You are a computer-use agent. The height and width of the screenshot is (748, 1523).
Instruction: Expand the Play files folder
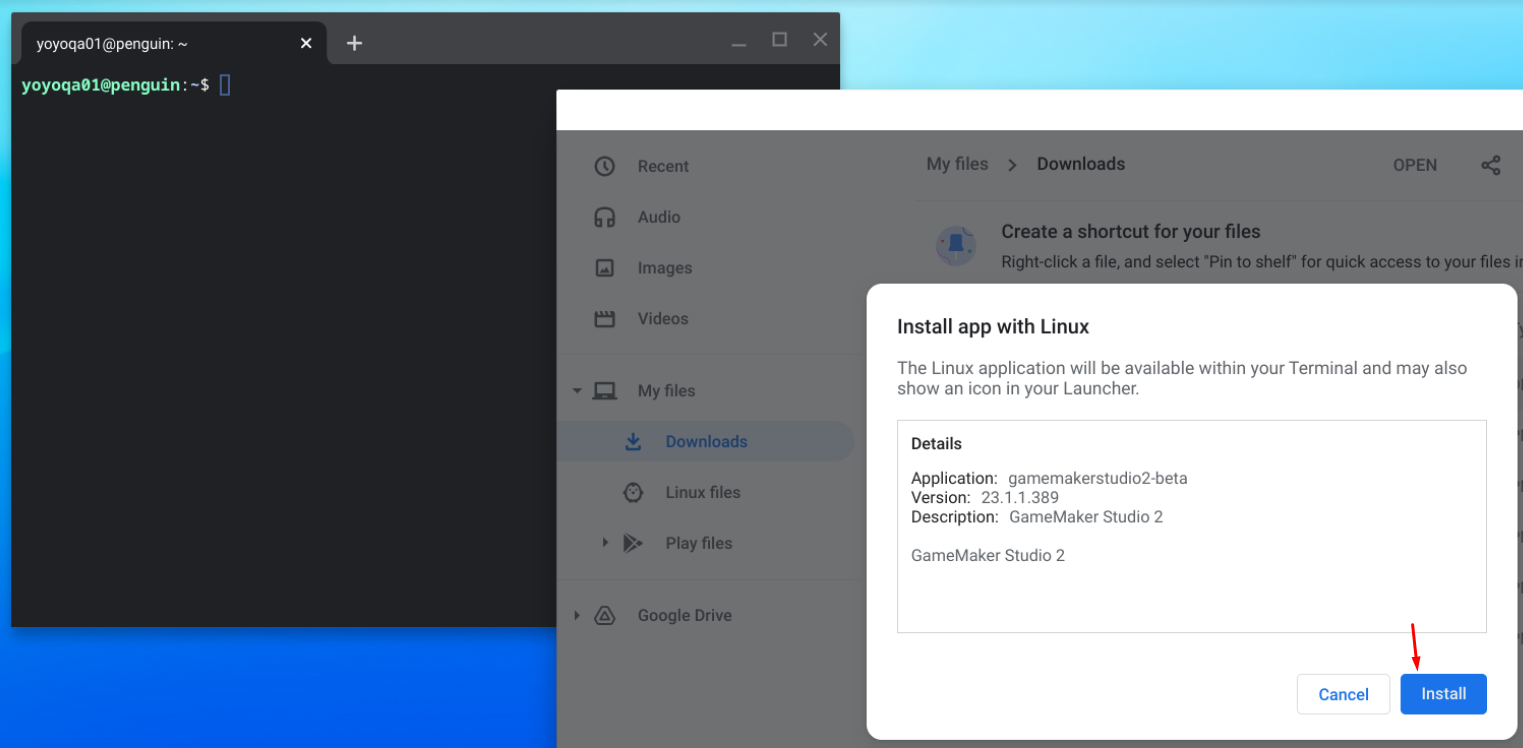605,543
